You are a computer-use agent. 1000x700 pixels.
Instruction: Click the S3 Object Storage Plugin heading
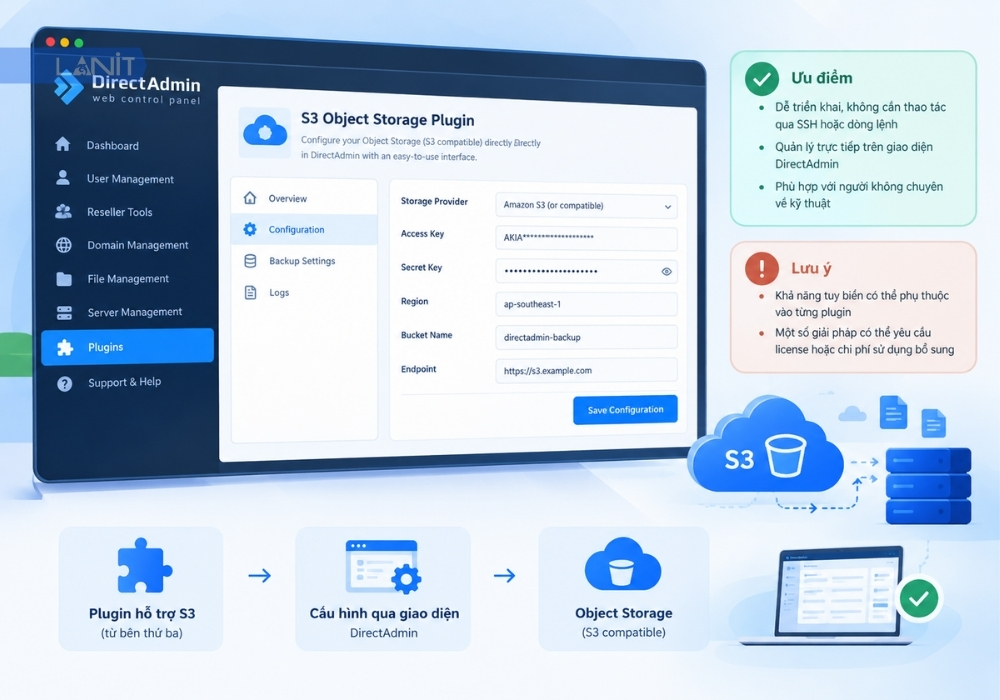(388, 119)
